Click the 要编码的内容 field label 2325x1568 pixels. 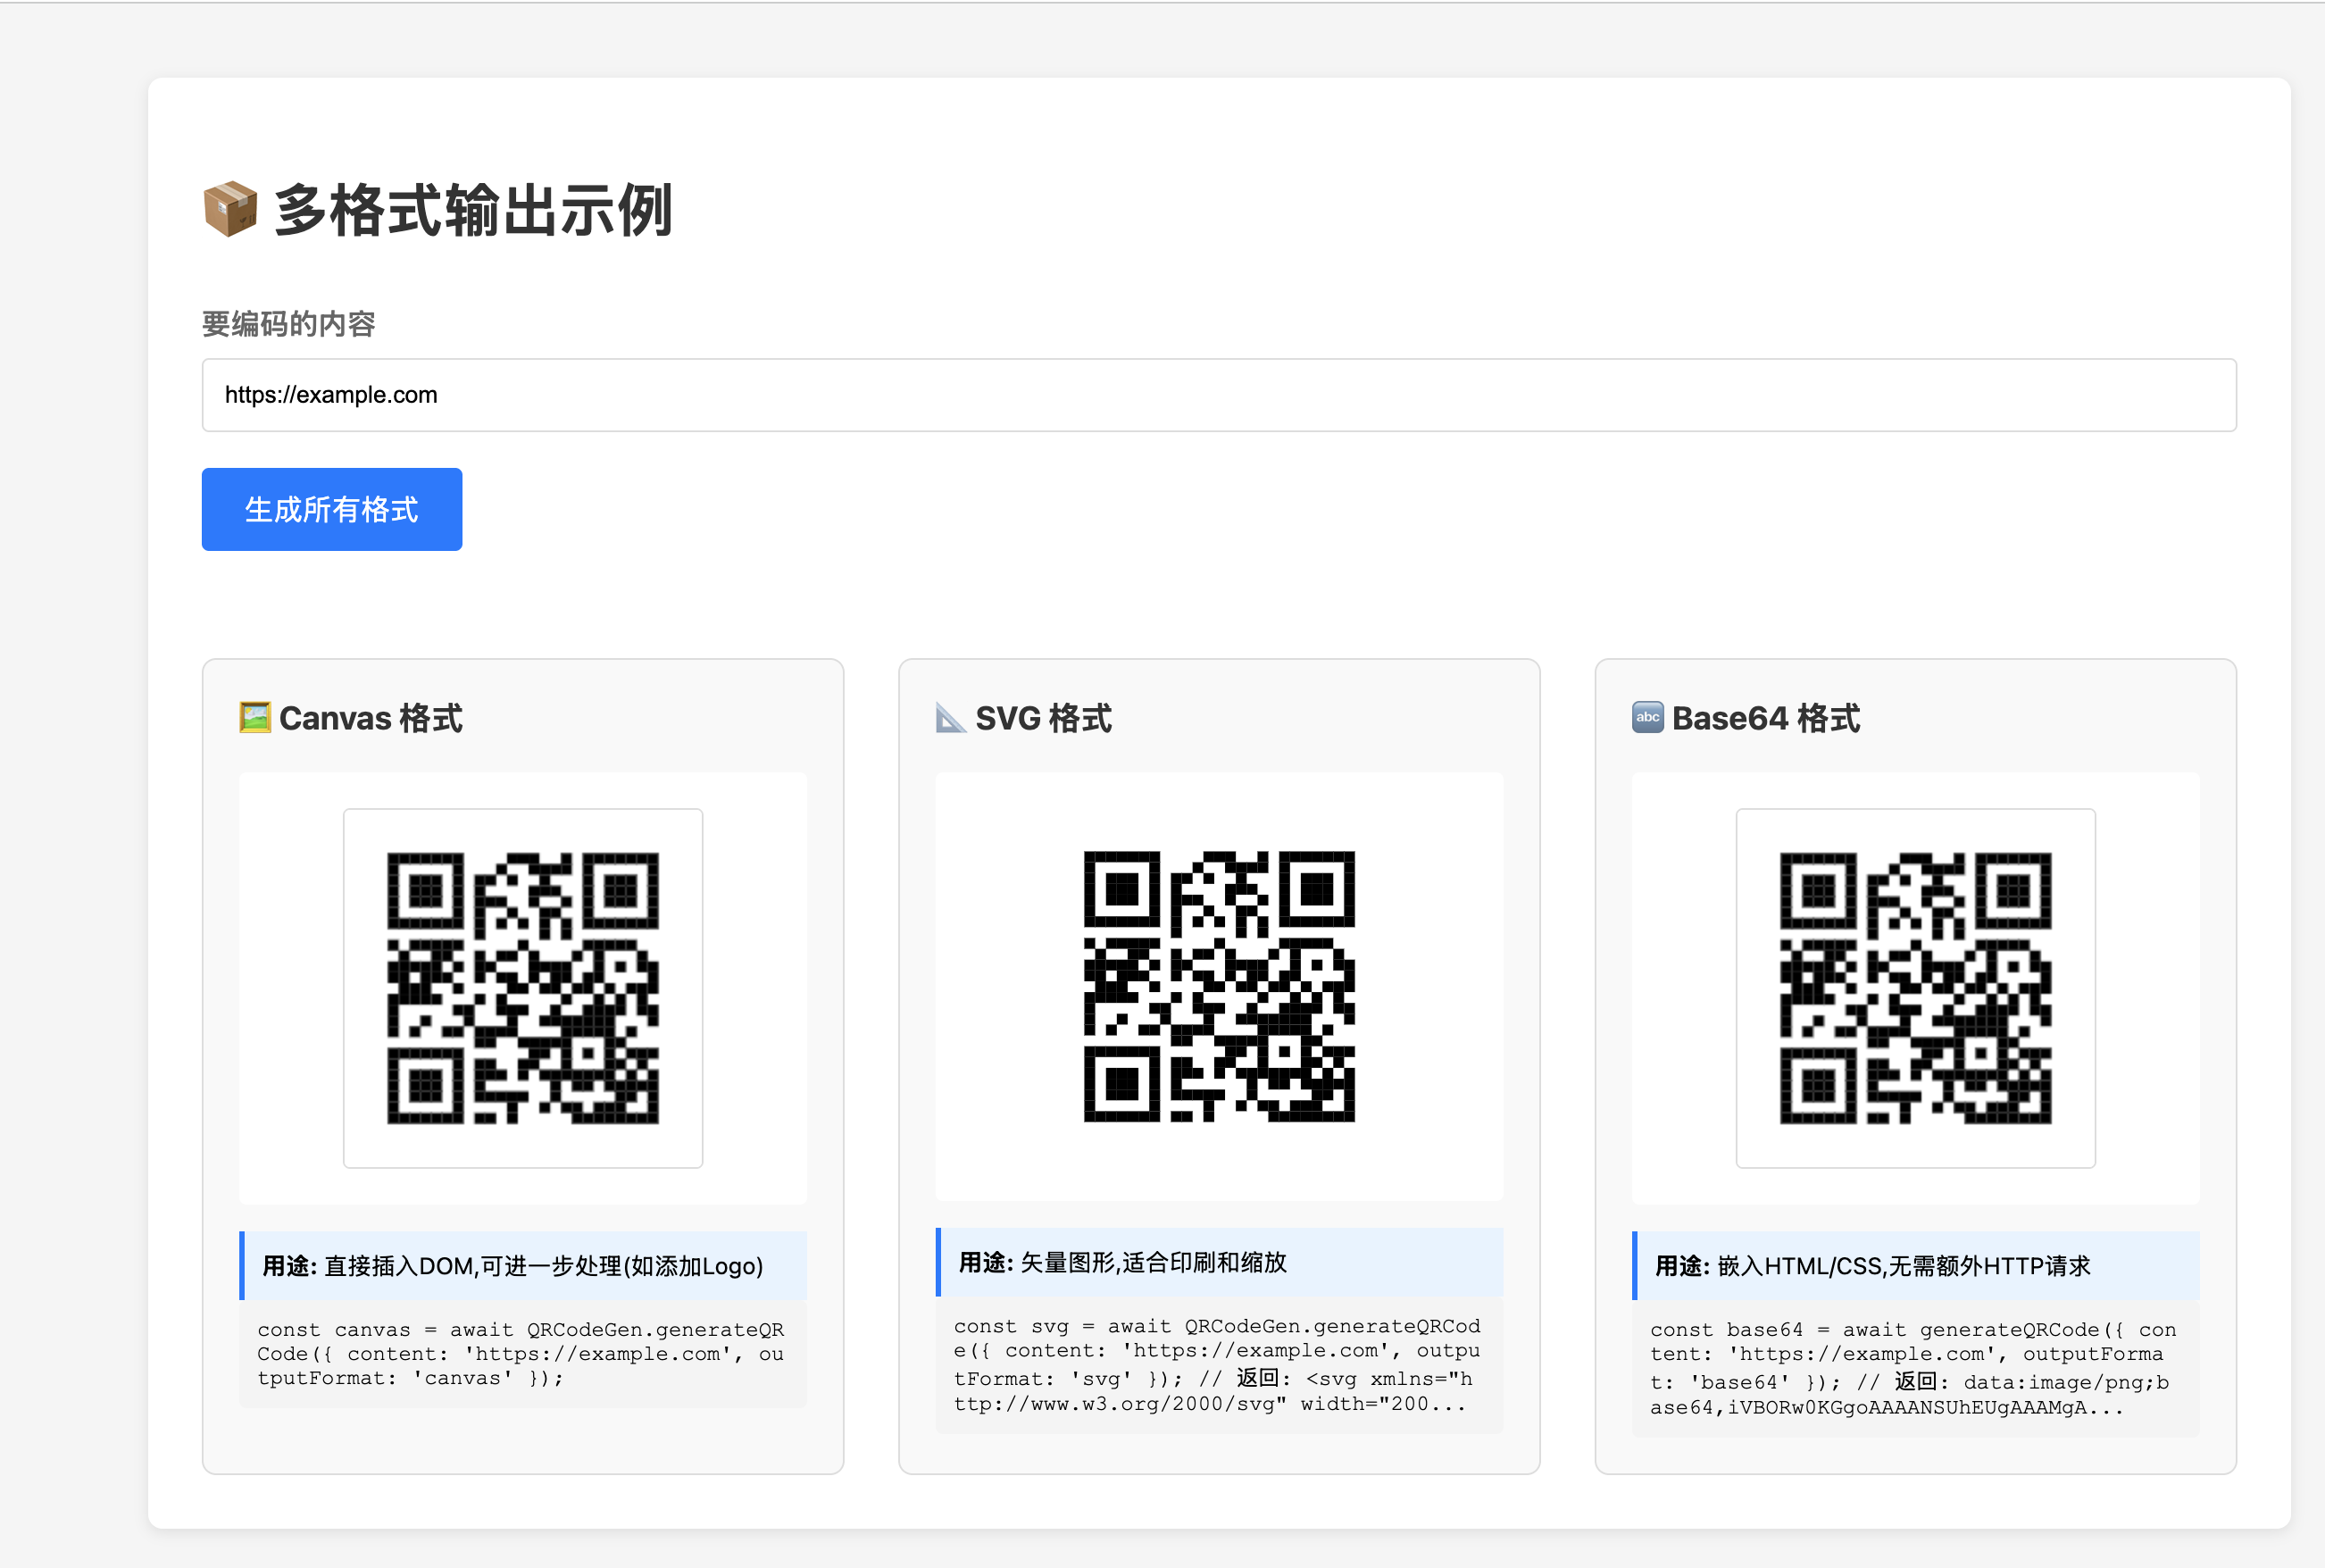[x=288, y=324]
